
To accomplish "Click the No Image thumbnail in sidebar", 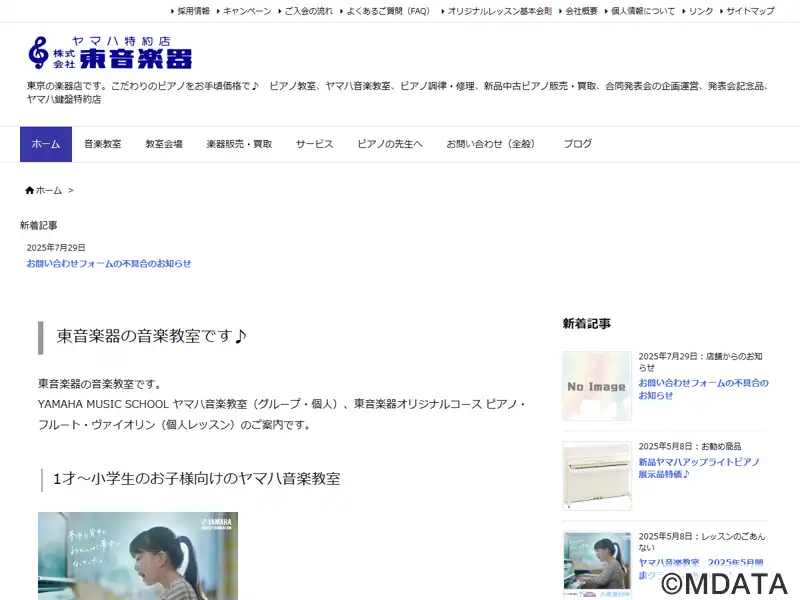I will pos(597,386).
